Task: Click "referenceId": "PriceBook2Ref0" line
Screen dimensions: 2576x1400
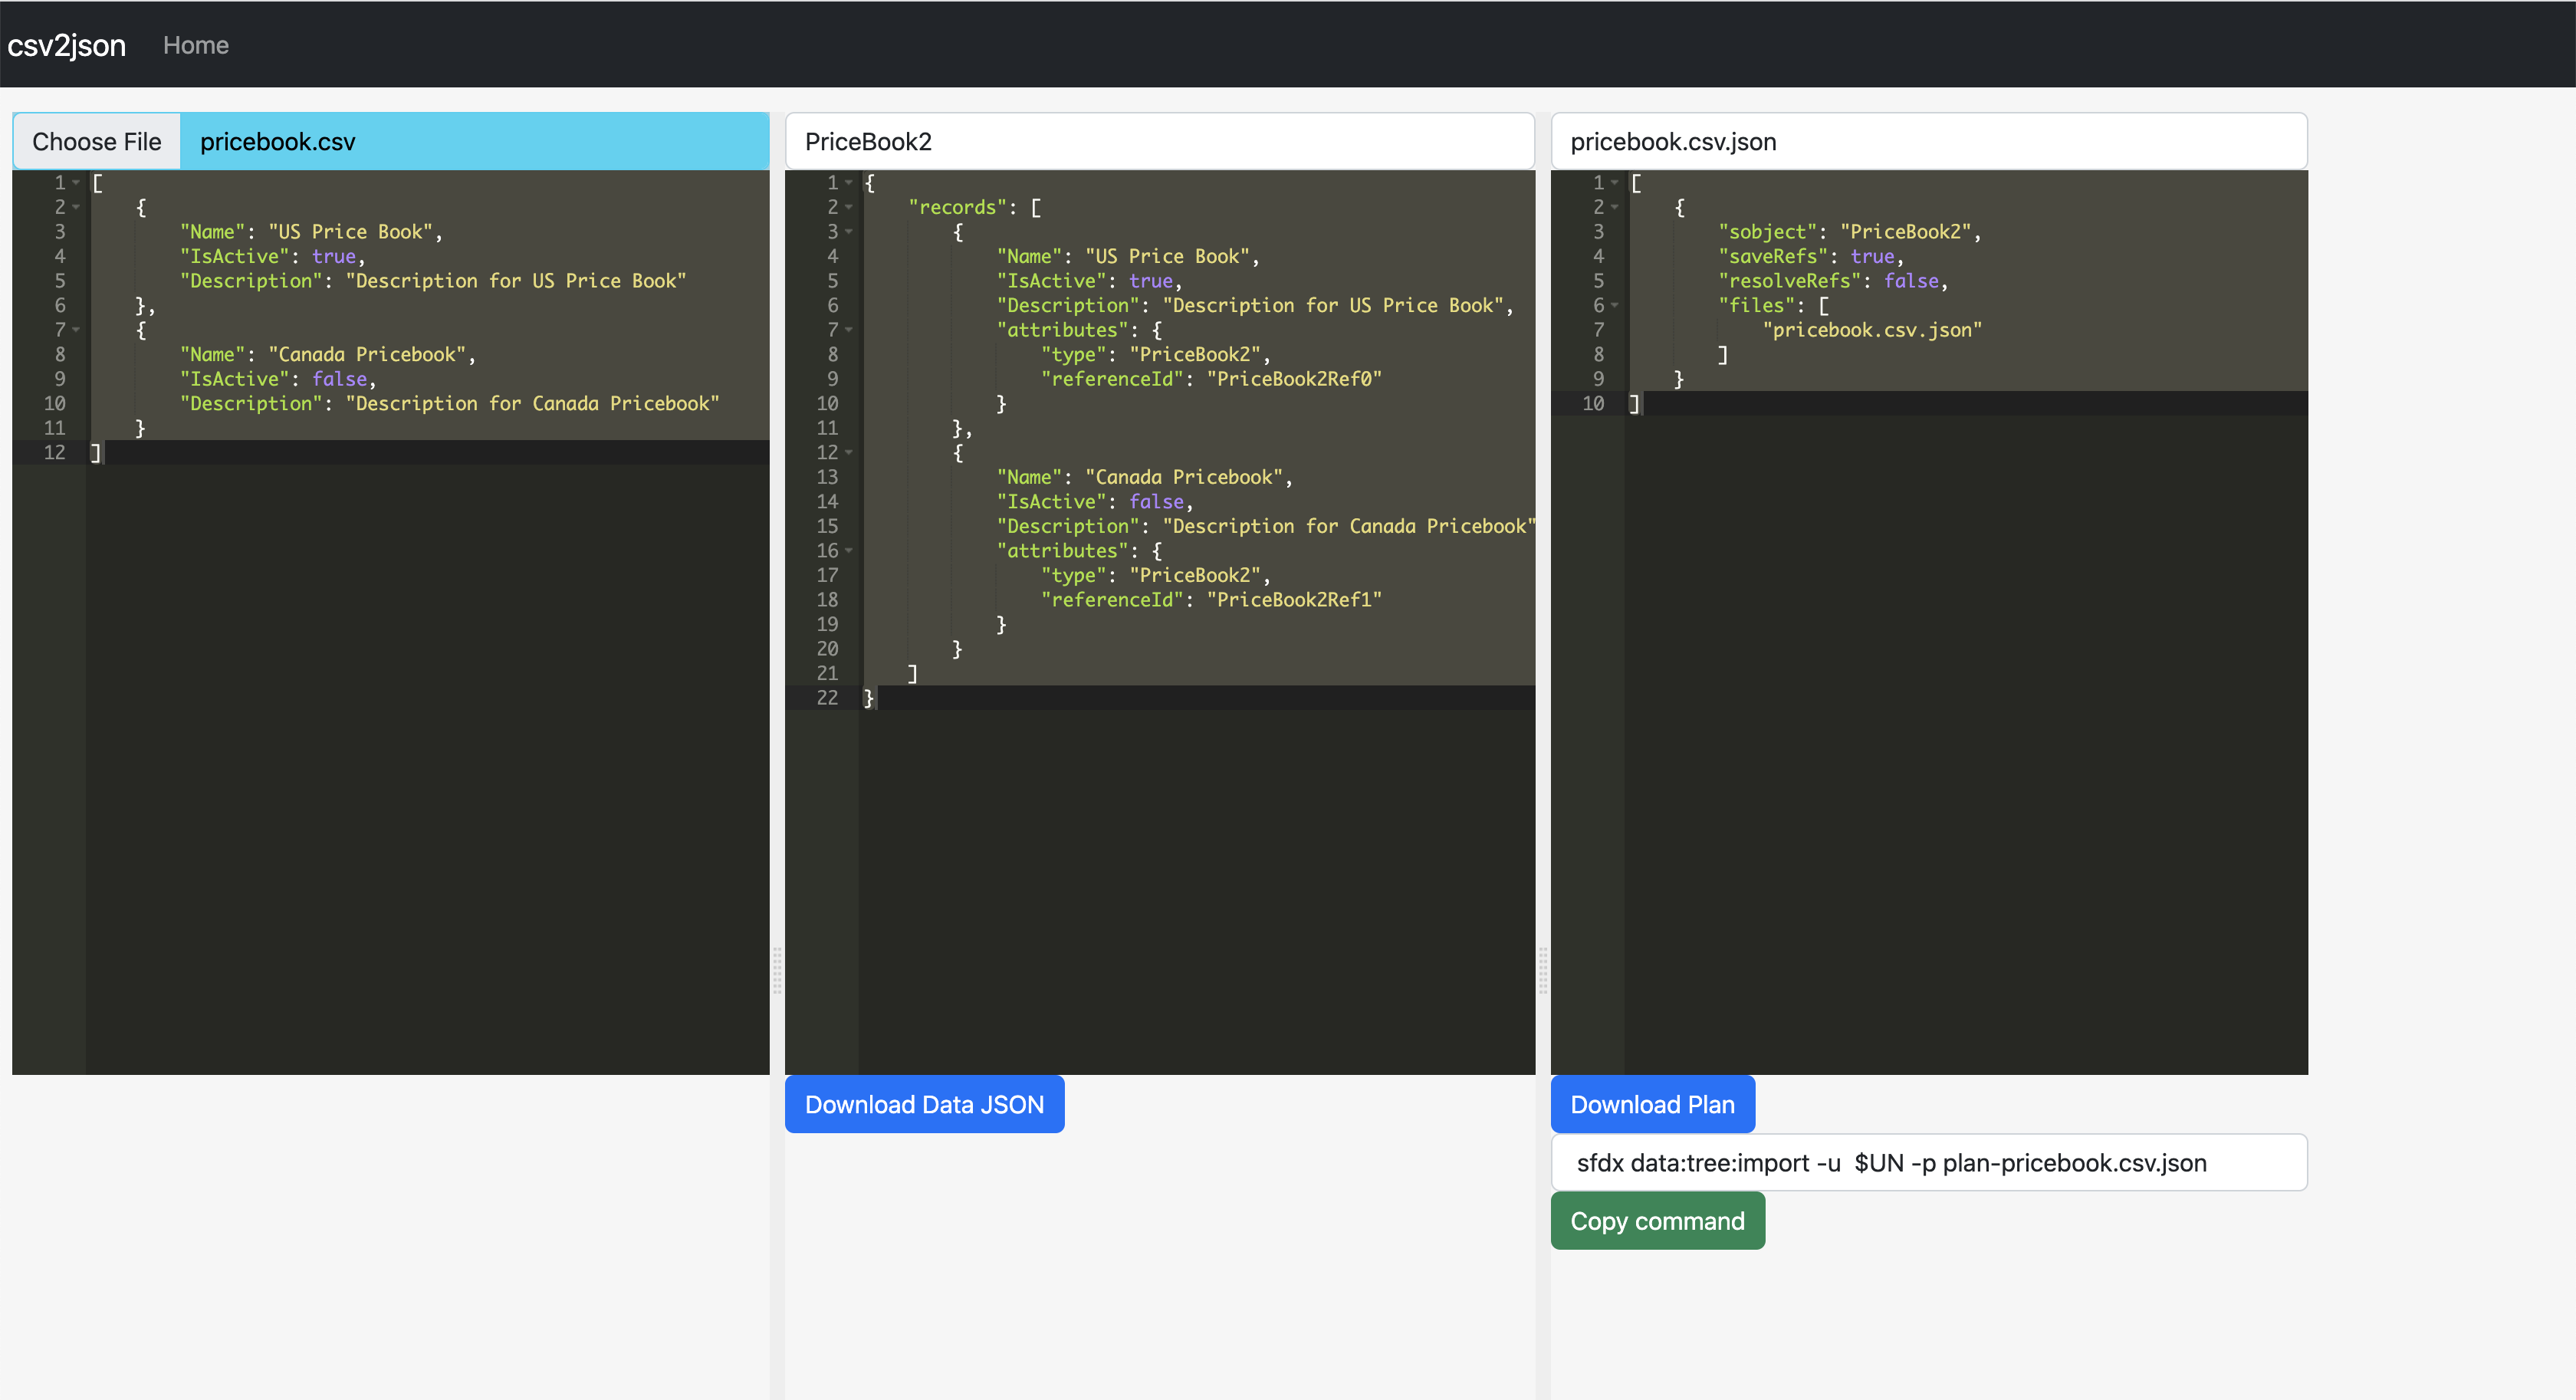Action: pyautogui.click(x=1211, y=379)
